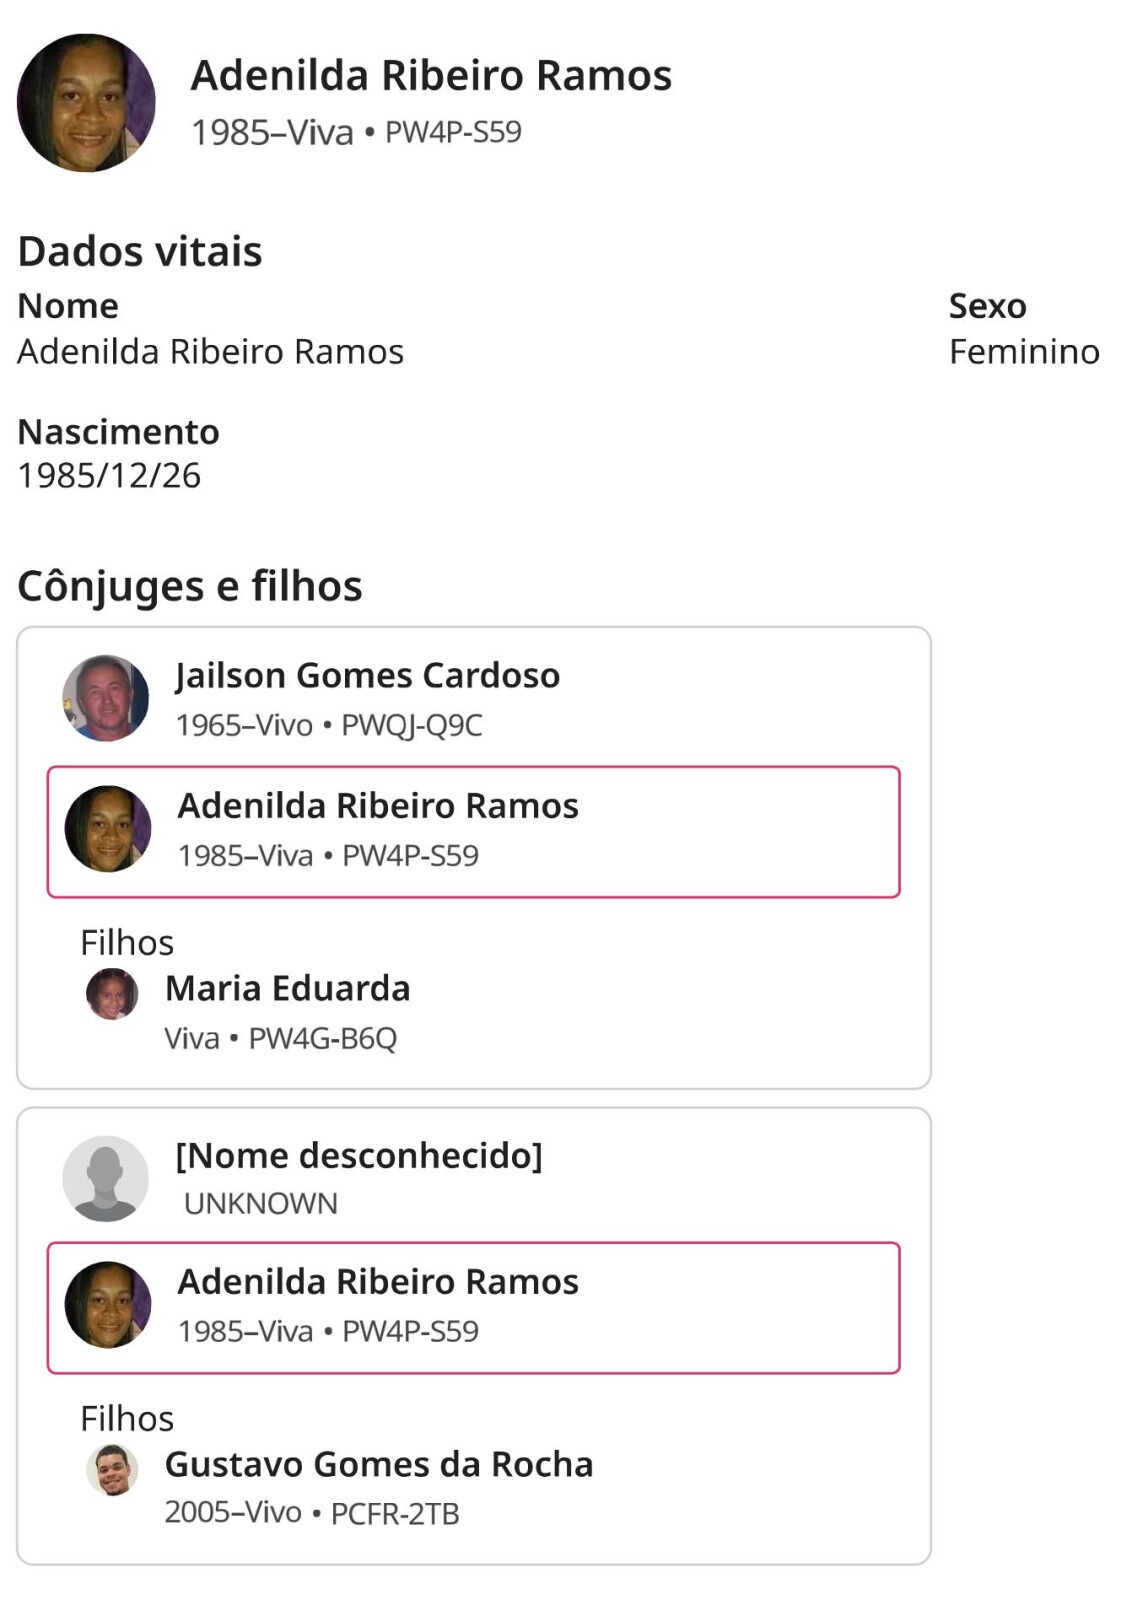Click Adenilda's photo in the unknown-spouse family card
Image resolution: width=1132 pixels, height=1600 pixels.
tap(108, 1305)
